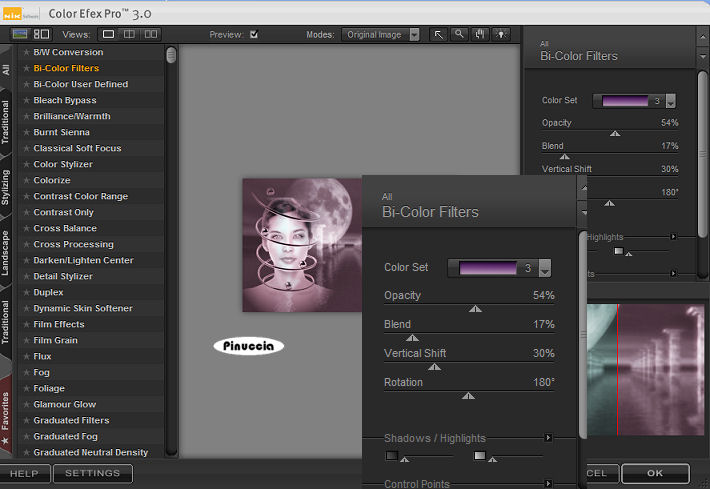710x489 pixels.
Task: Toggle favorite star next to Fog
Action: [26, 373]
